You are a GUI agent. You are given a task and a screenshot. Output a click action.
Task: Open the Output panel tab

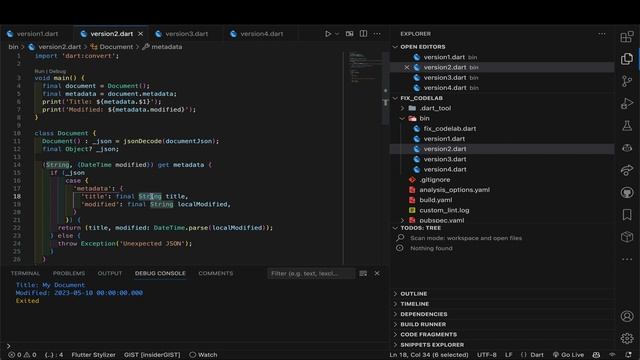[x=110, y=273]
